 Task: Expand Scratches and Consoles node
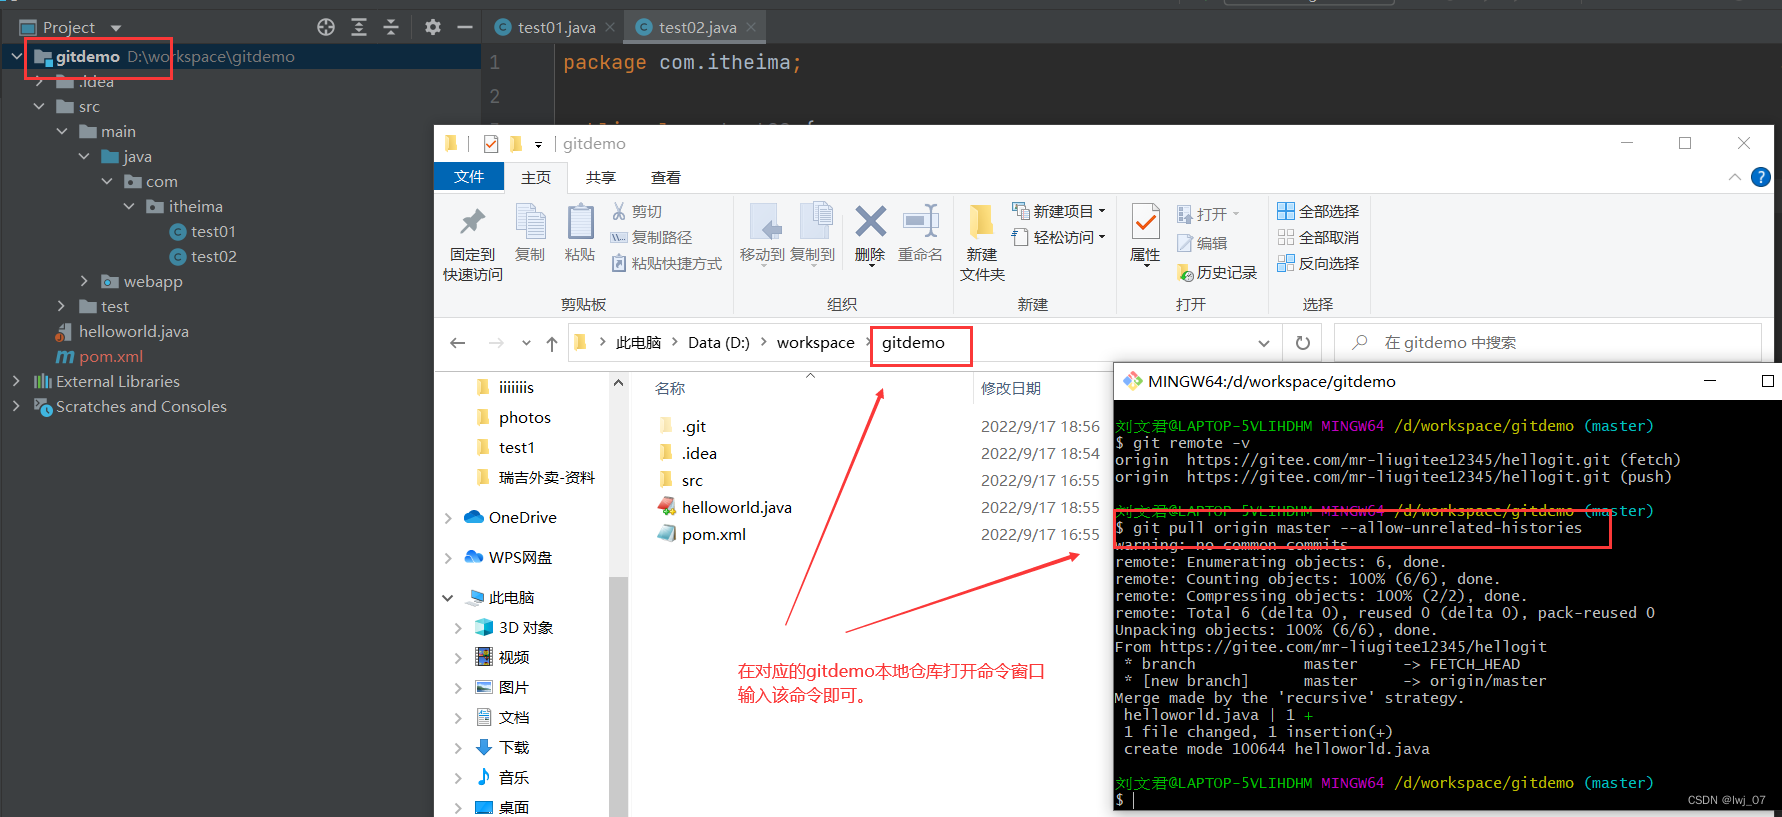point(16,406)
